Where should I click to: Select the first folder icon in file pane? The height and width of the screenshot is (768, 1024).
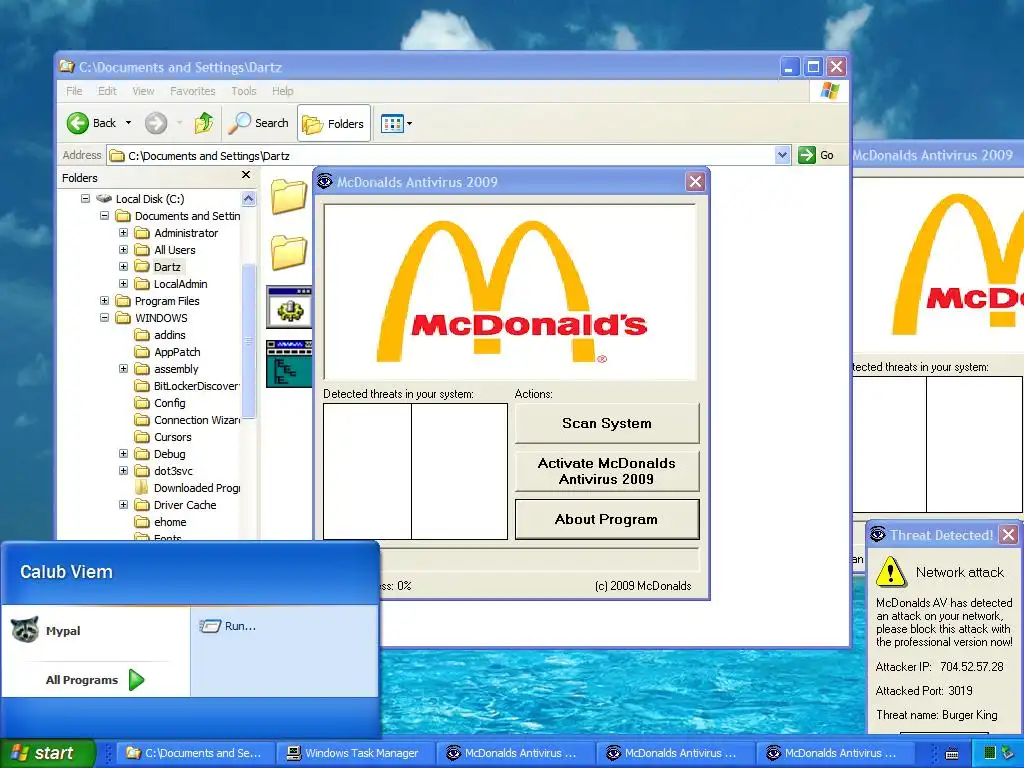289,196
